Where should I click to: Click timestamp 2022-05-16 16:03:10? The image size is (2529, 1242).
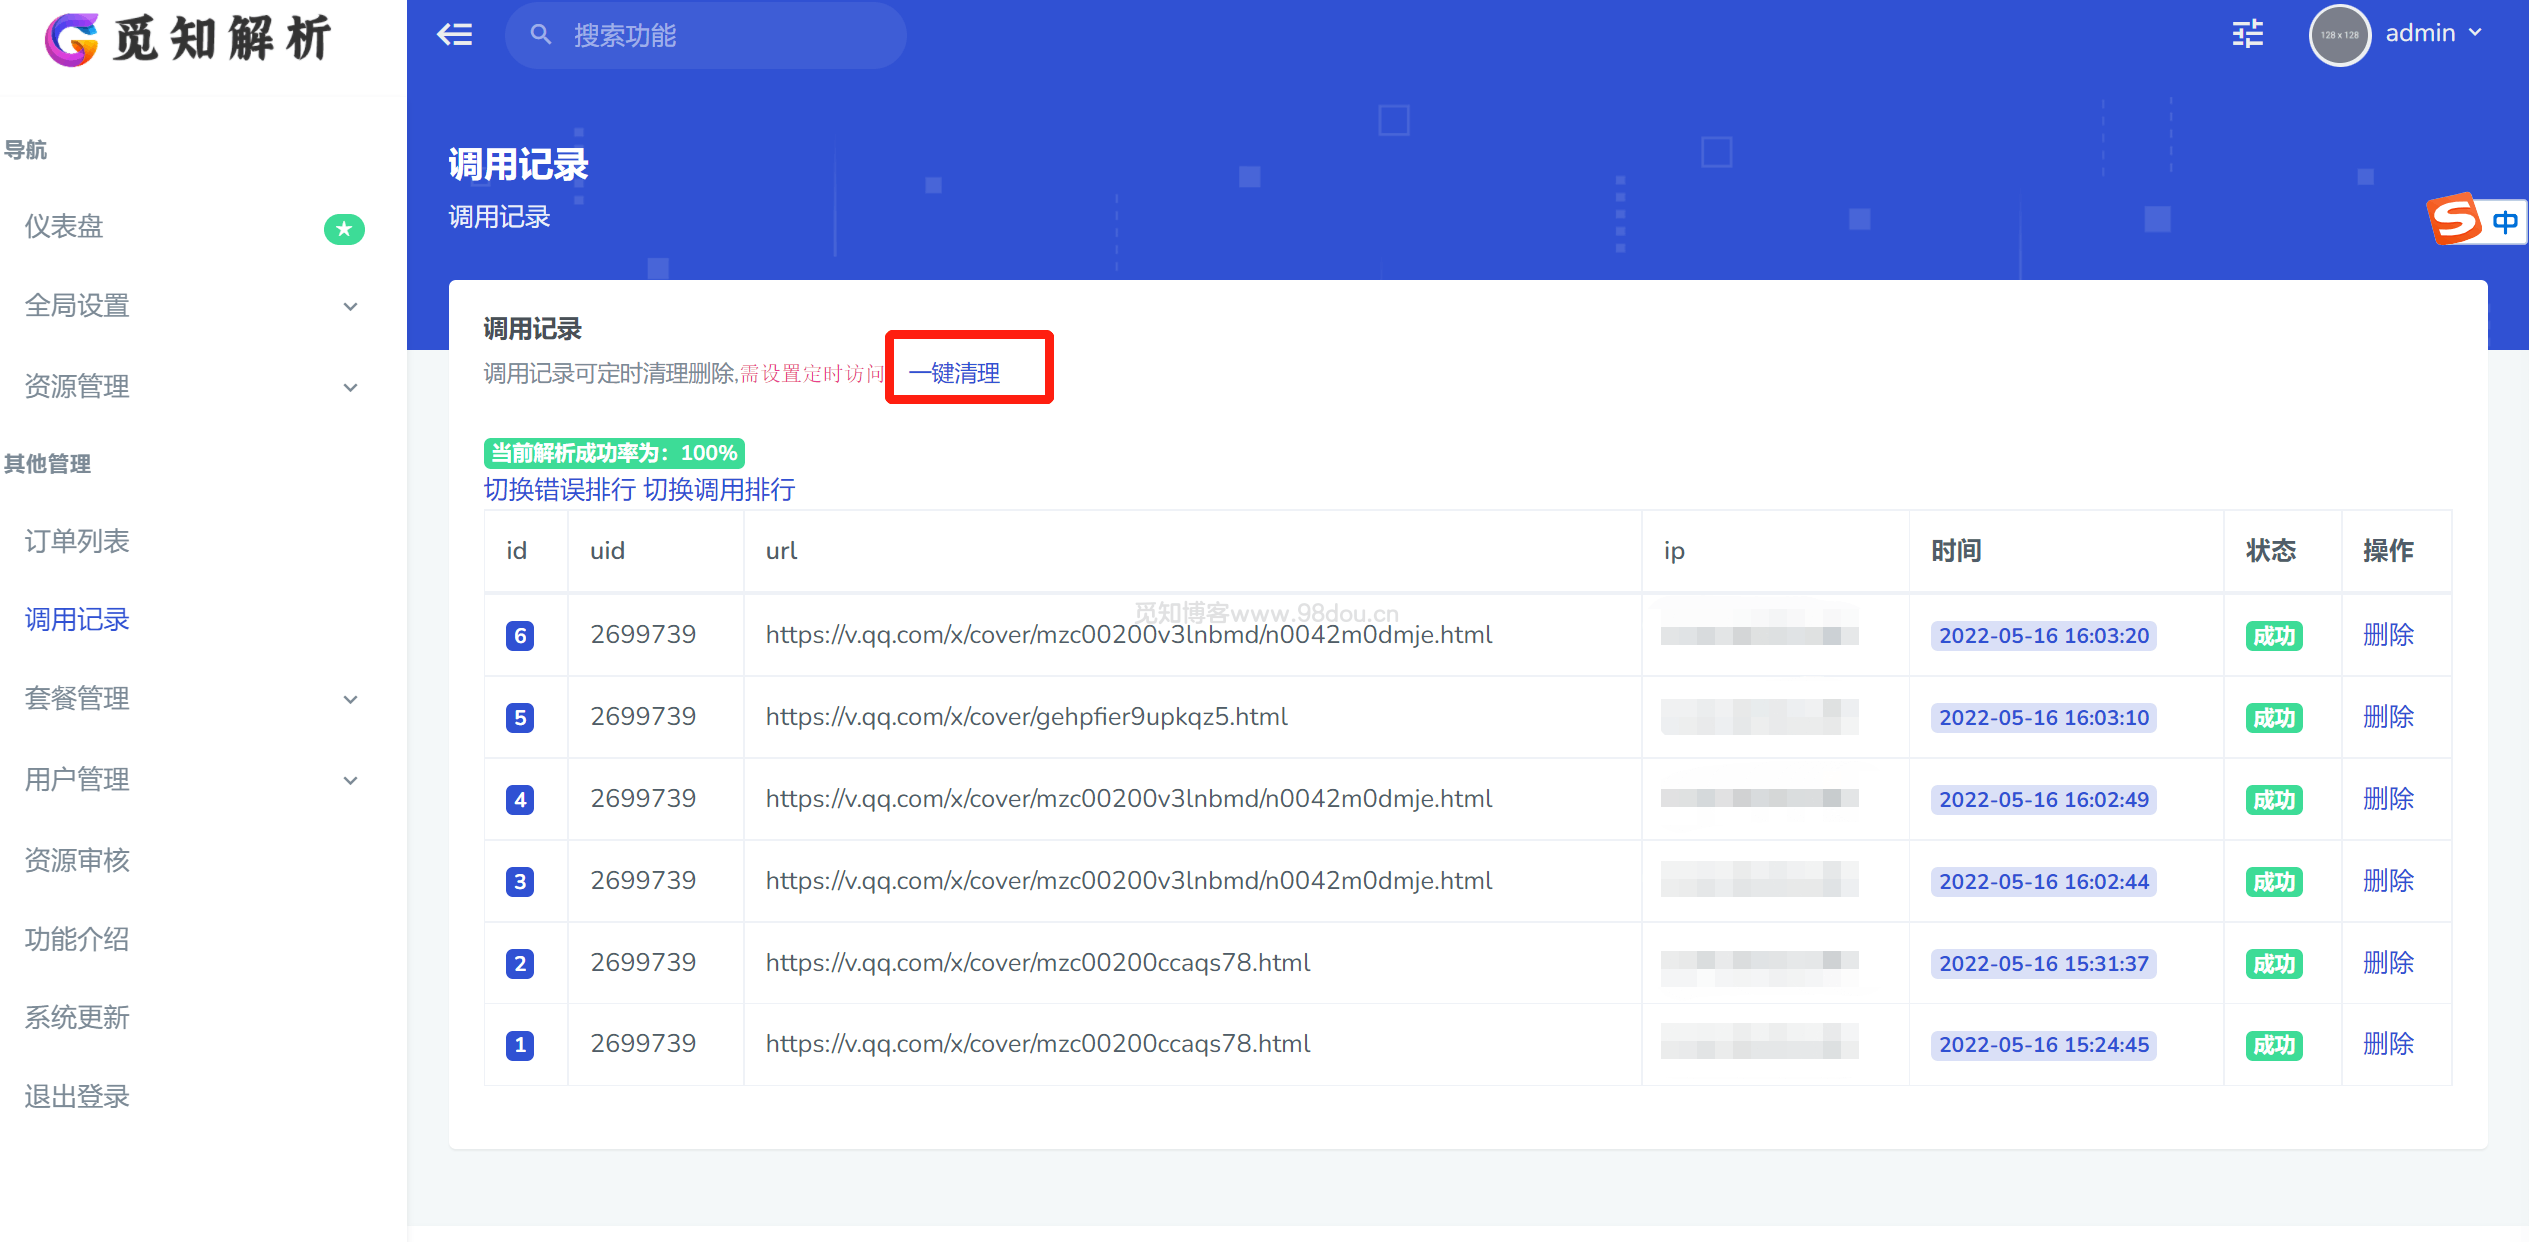2044,718
